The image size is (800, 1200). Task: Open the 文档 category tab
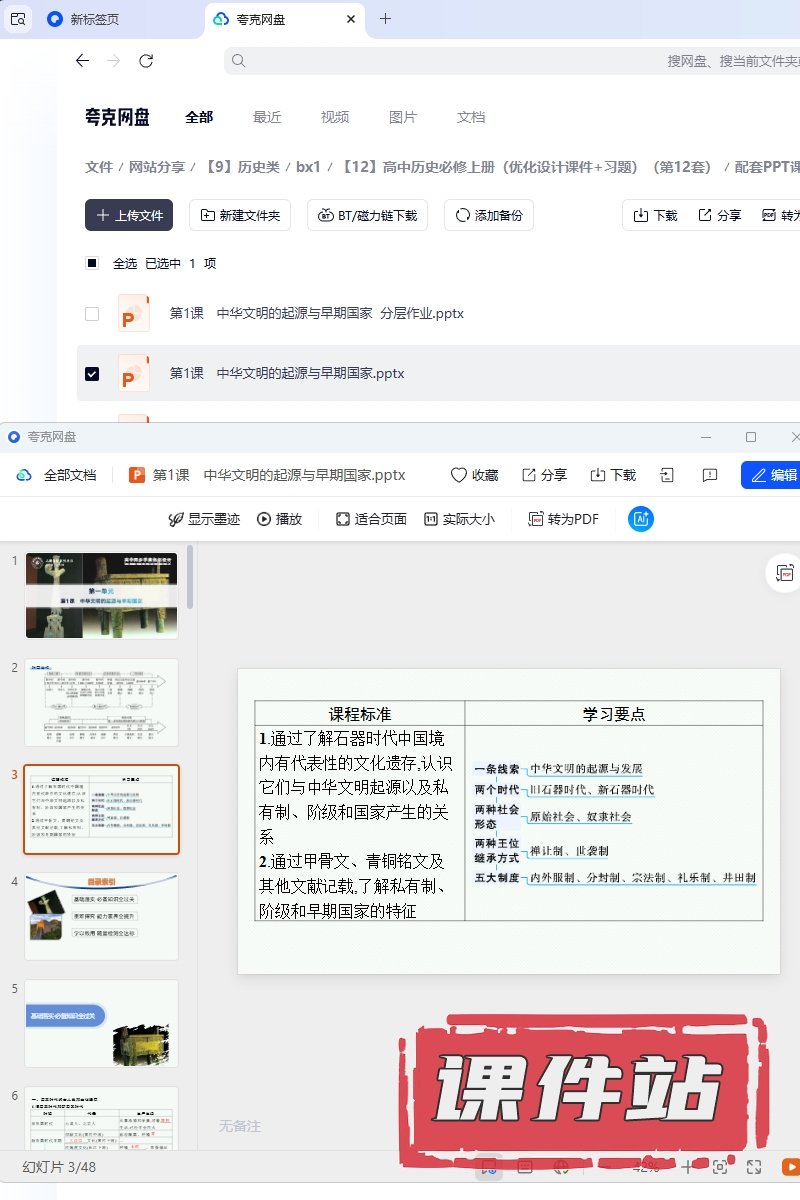(x=471, y=117)
